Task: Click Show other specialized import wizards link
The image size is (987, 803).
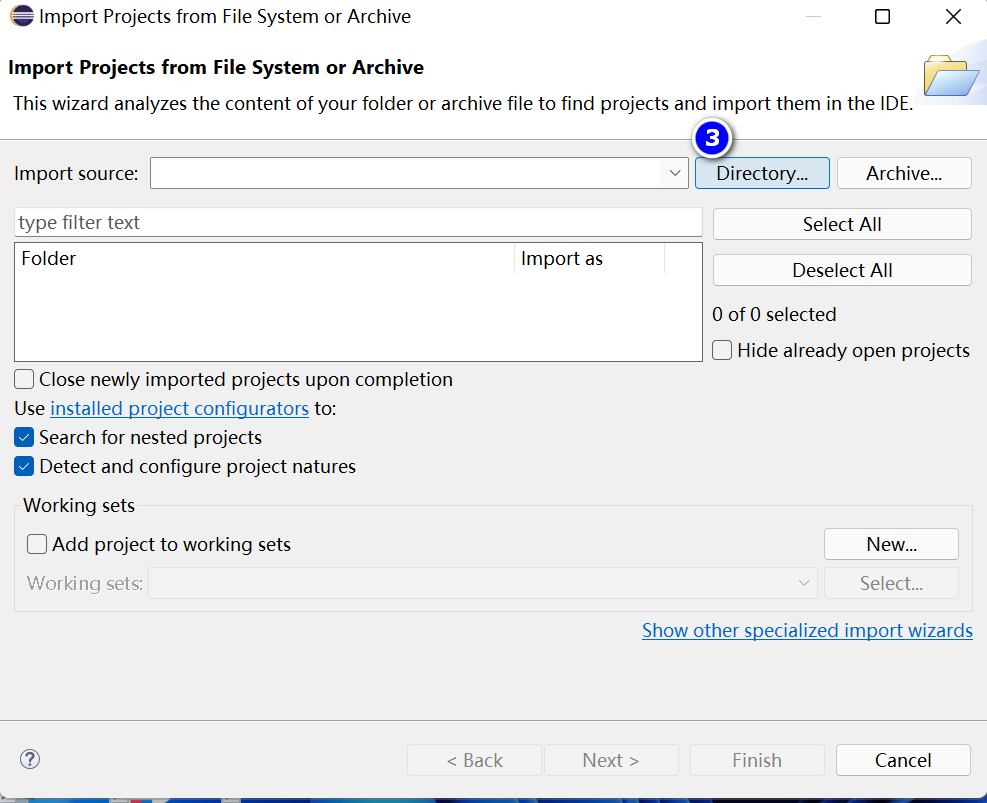Action: (807, 631)
